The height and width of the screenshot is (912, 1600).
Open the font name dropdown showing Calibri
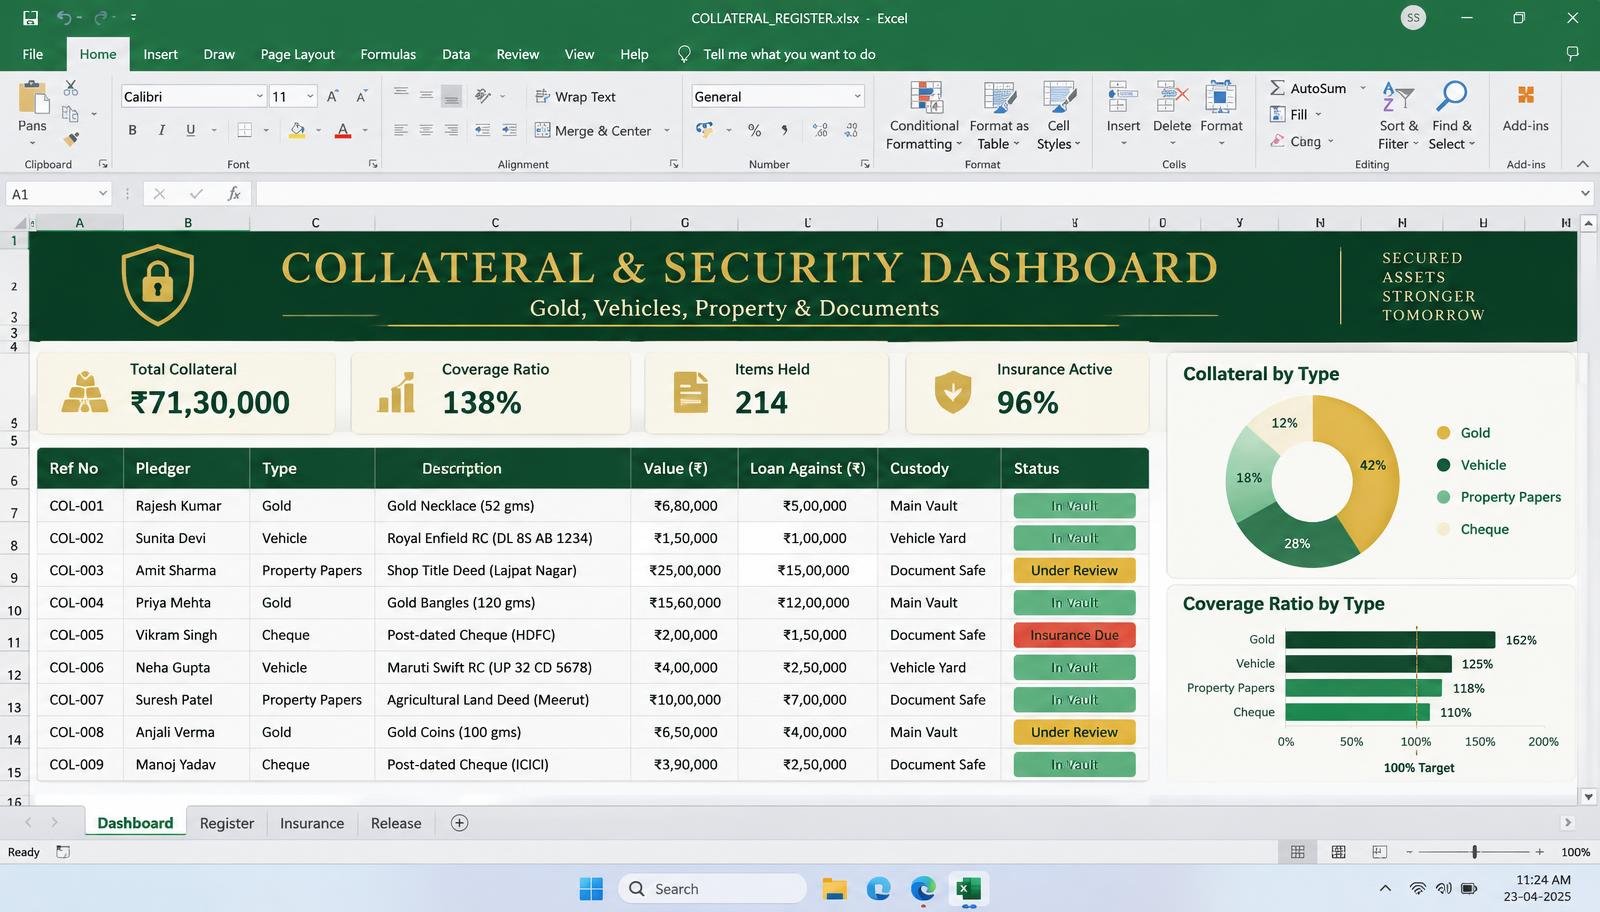pos(259,96)
